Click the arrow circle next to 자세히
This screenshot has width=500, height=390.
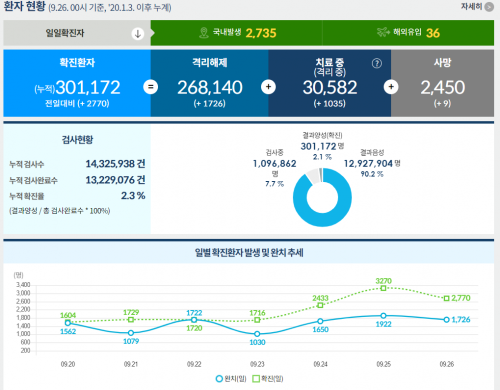coord(489,7)
